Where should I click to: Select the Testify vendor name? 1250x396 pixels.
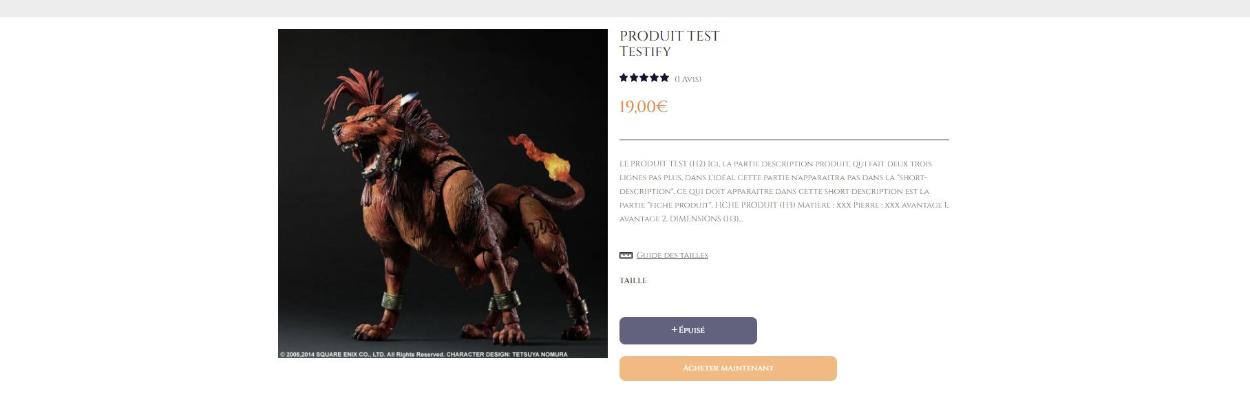(x=645, y=52)
